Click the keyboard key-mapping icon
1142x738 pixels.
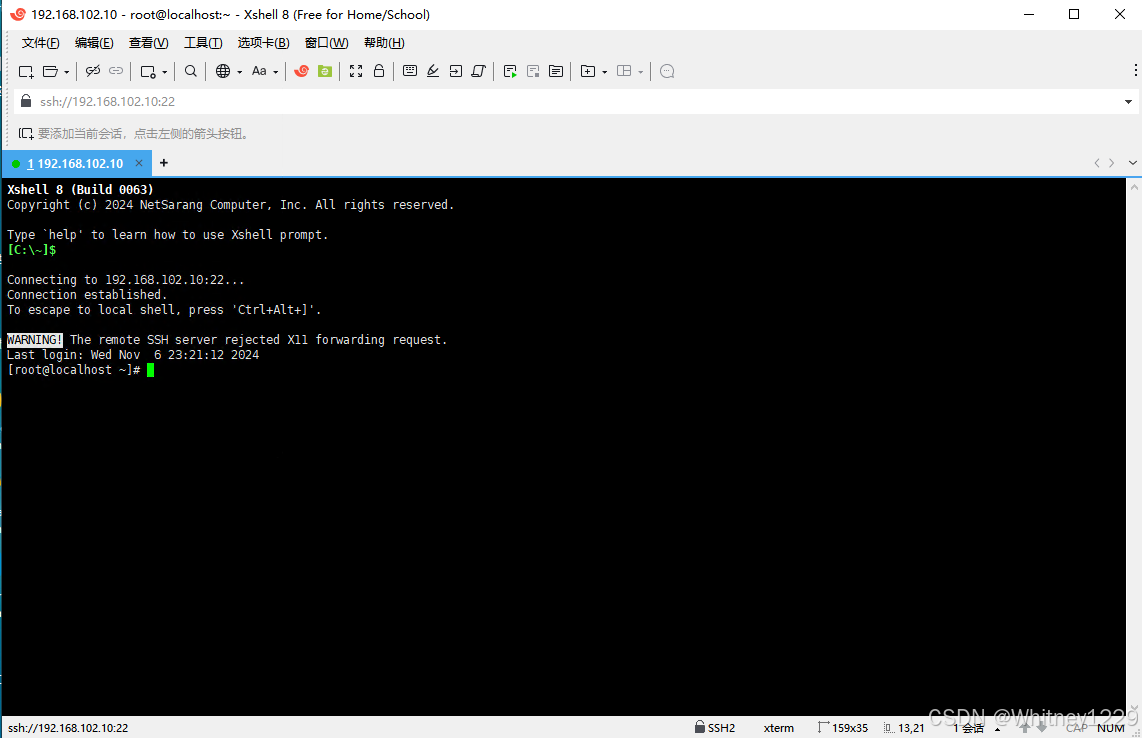coord(410,71)
